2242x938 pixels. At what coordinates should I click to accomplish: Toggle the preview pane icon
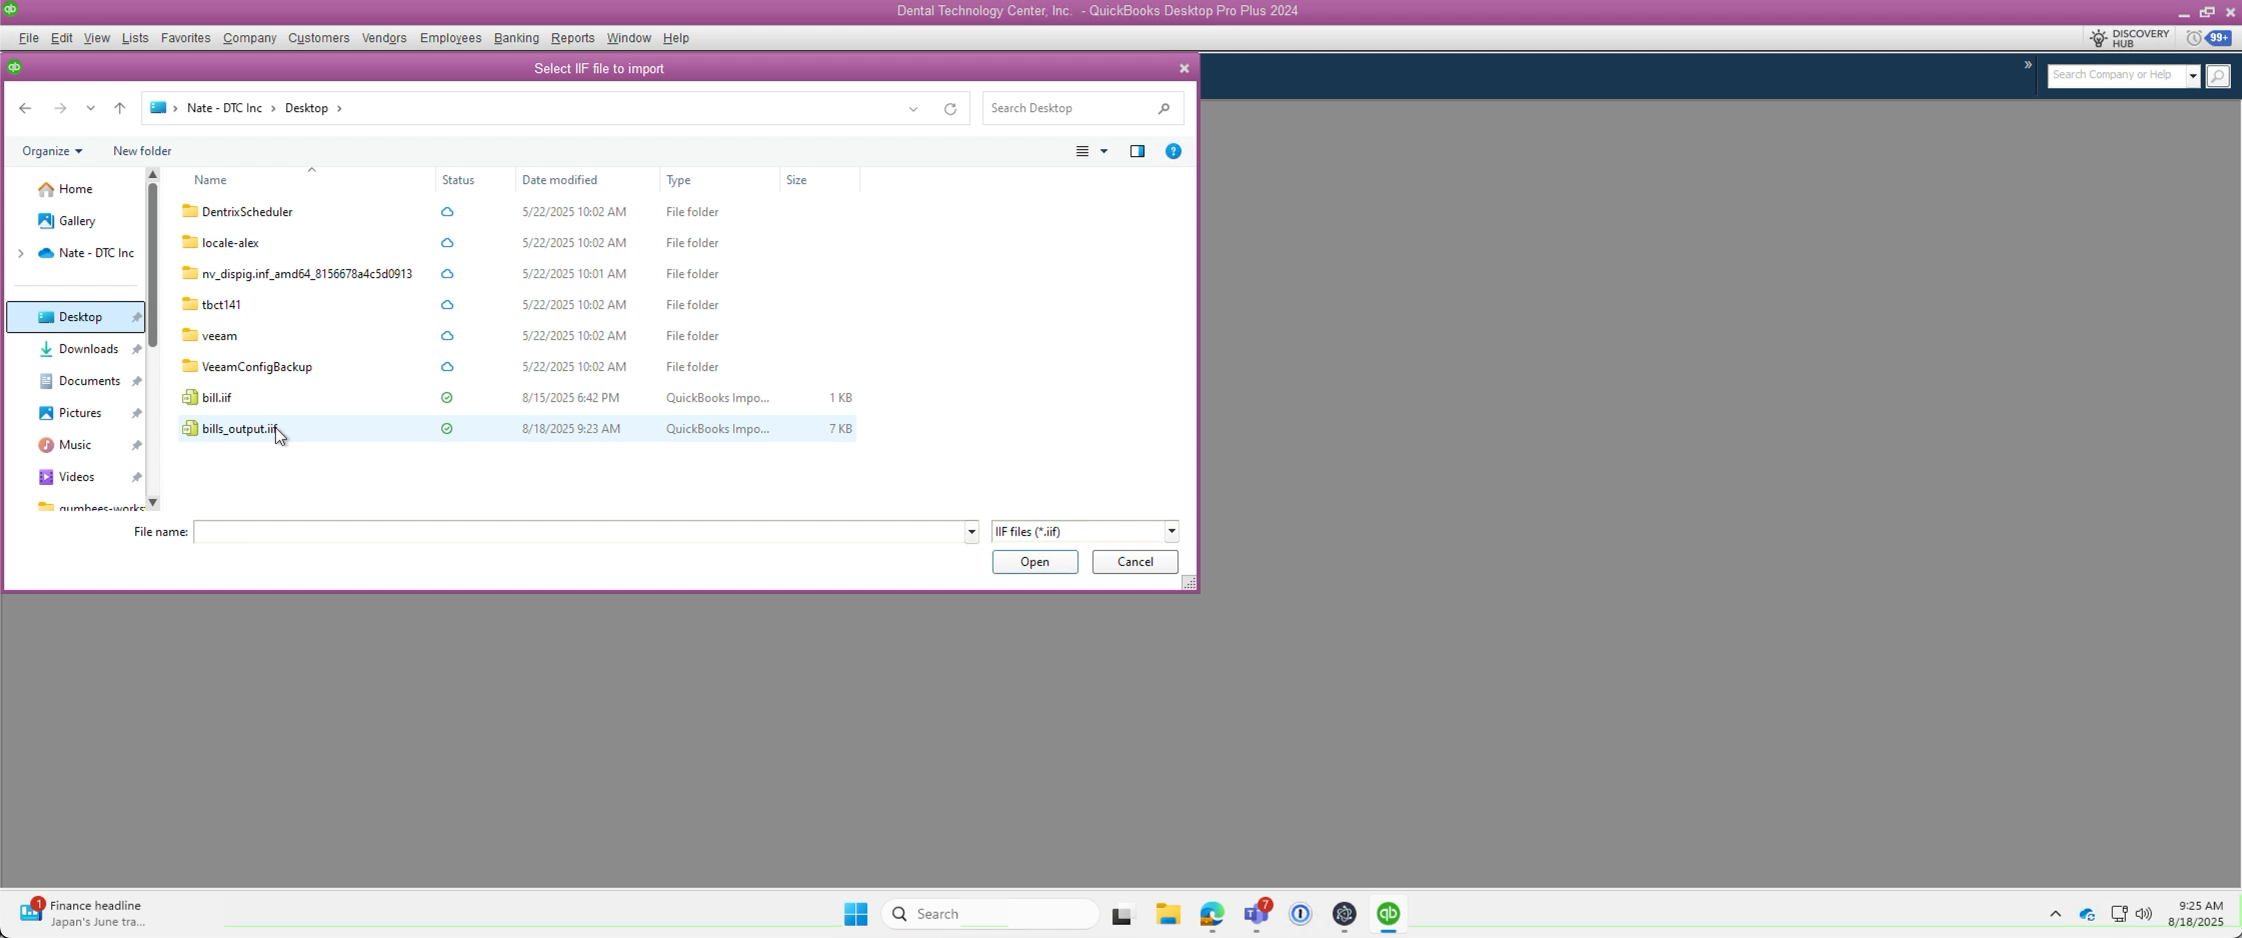[1137, 151]
